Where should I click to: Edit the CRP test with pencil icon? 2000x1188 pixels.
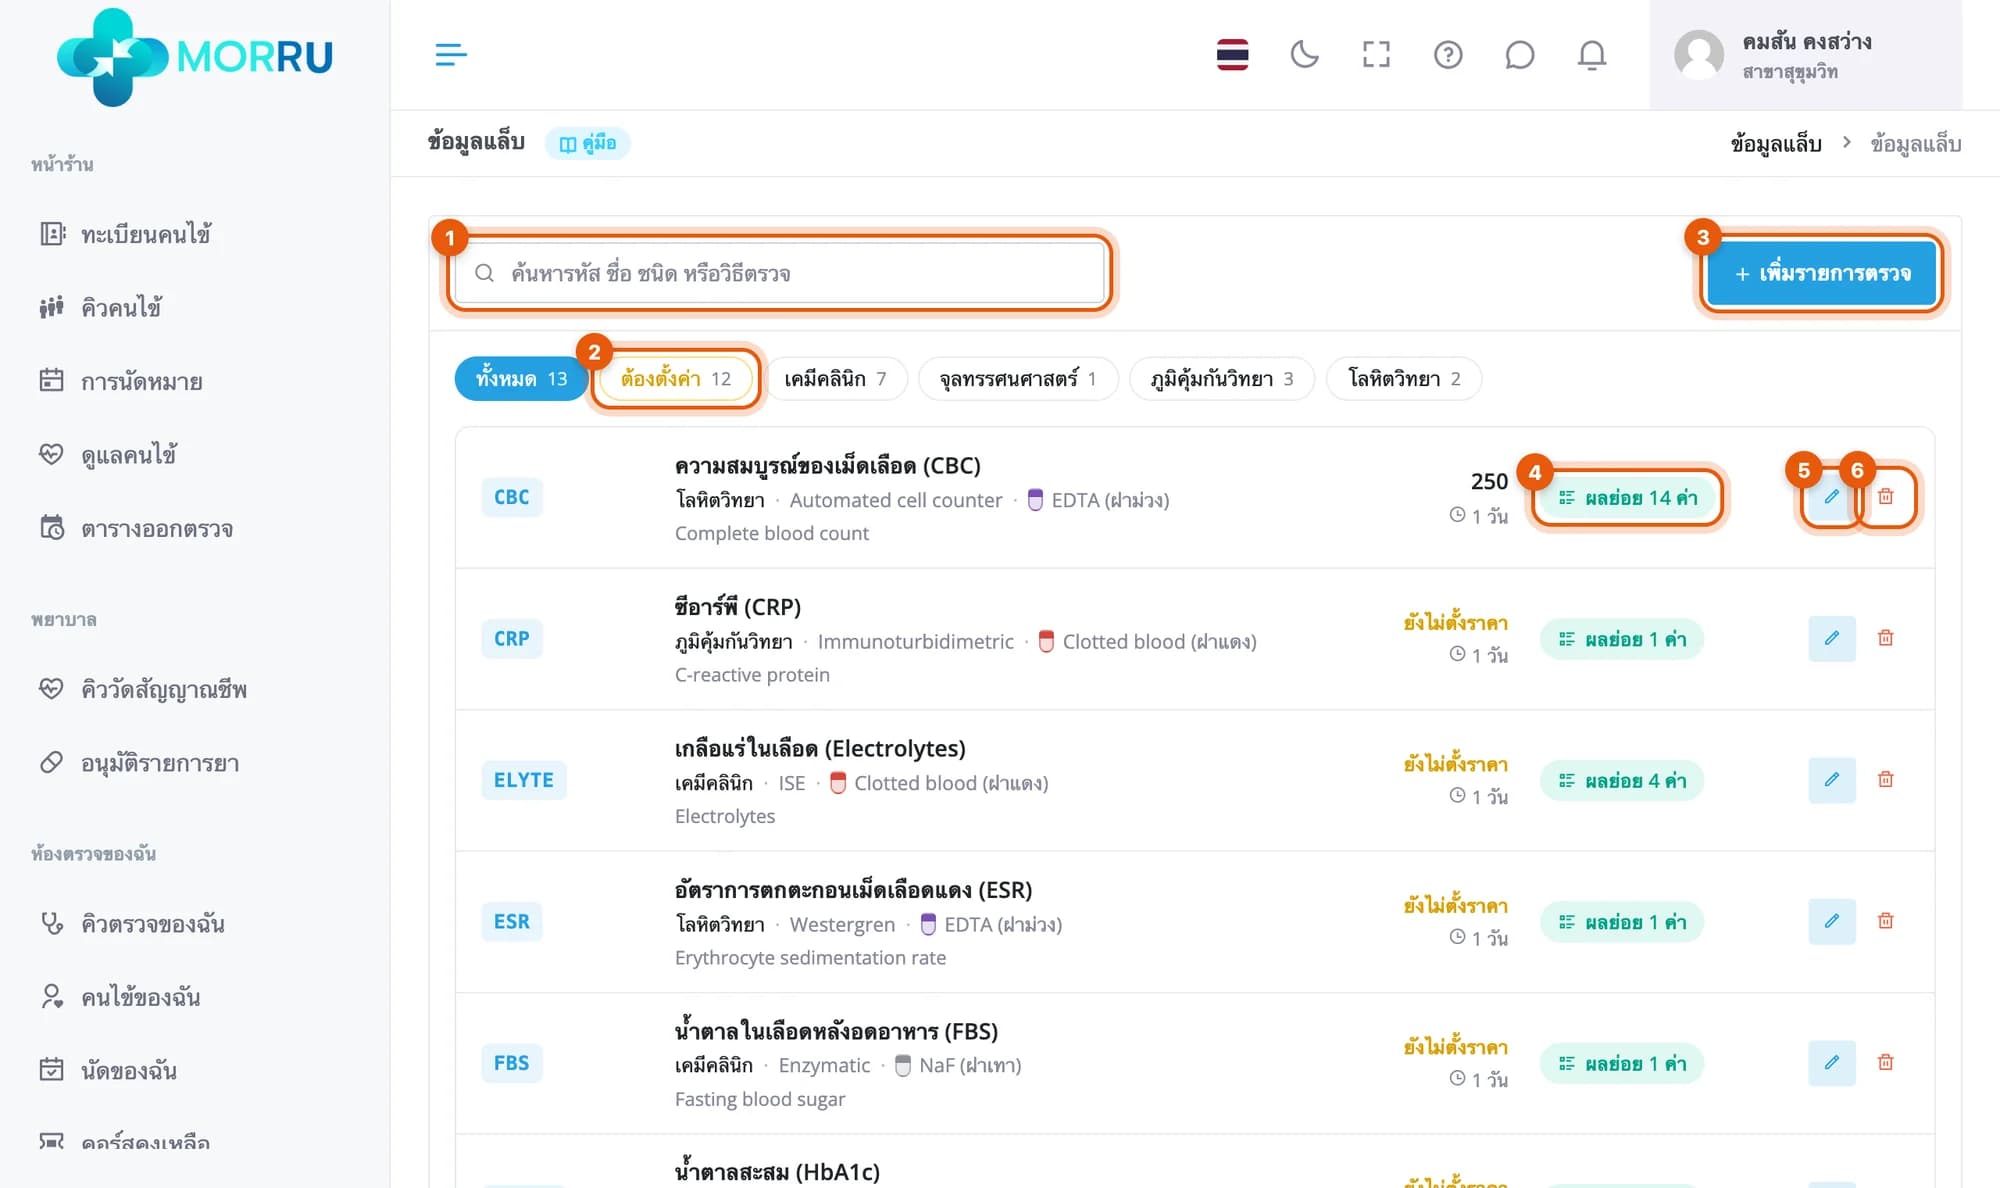coord(1832,638)
